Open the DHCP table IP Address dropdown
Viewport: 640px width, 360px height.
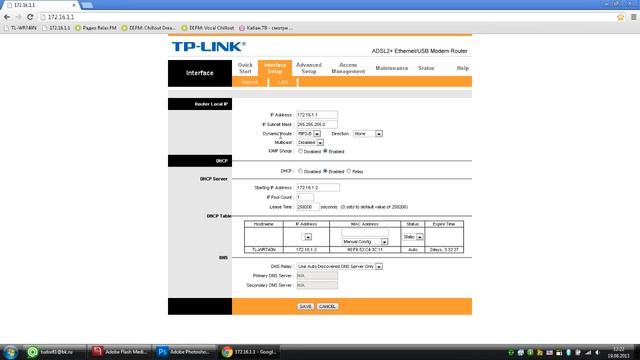pos(307,237)
